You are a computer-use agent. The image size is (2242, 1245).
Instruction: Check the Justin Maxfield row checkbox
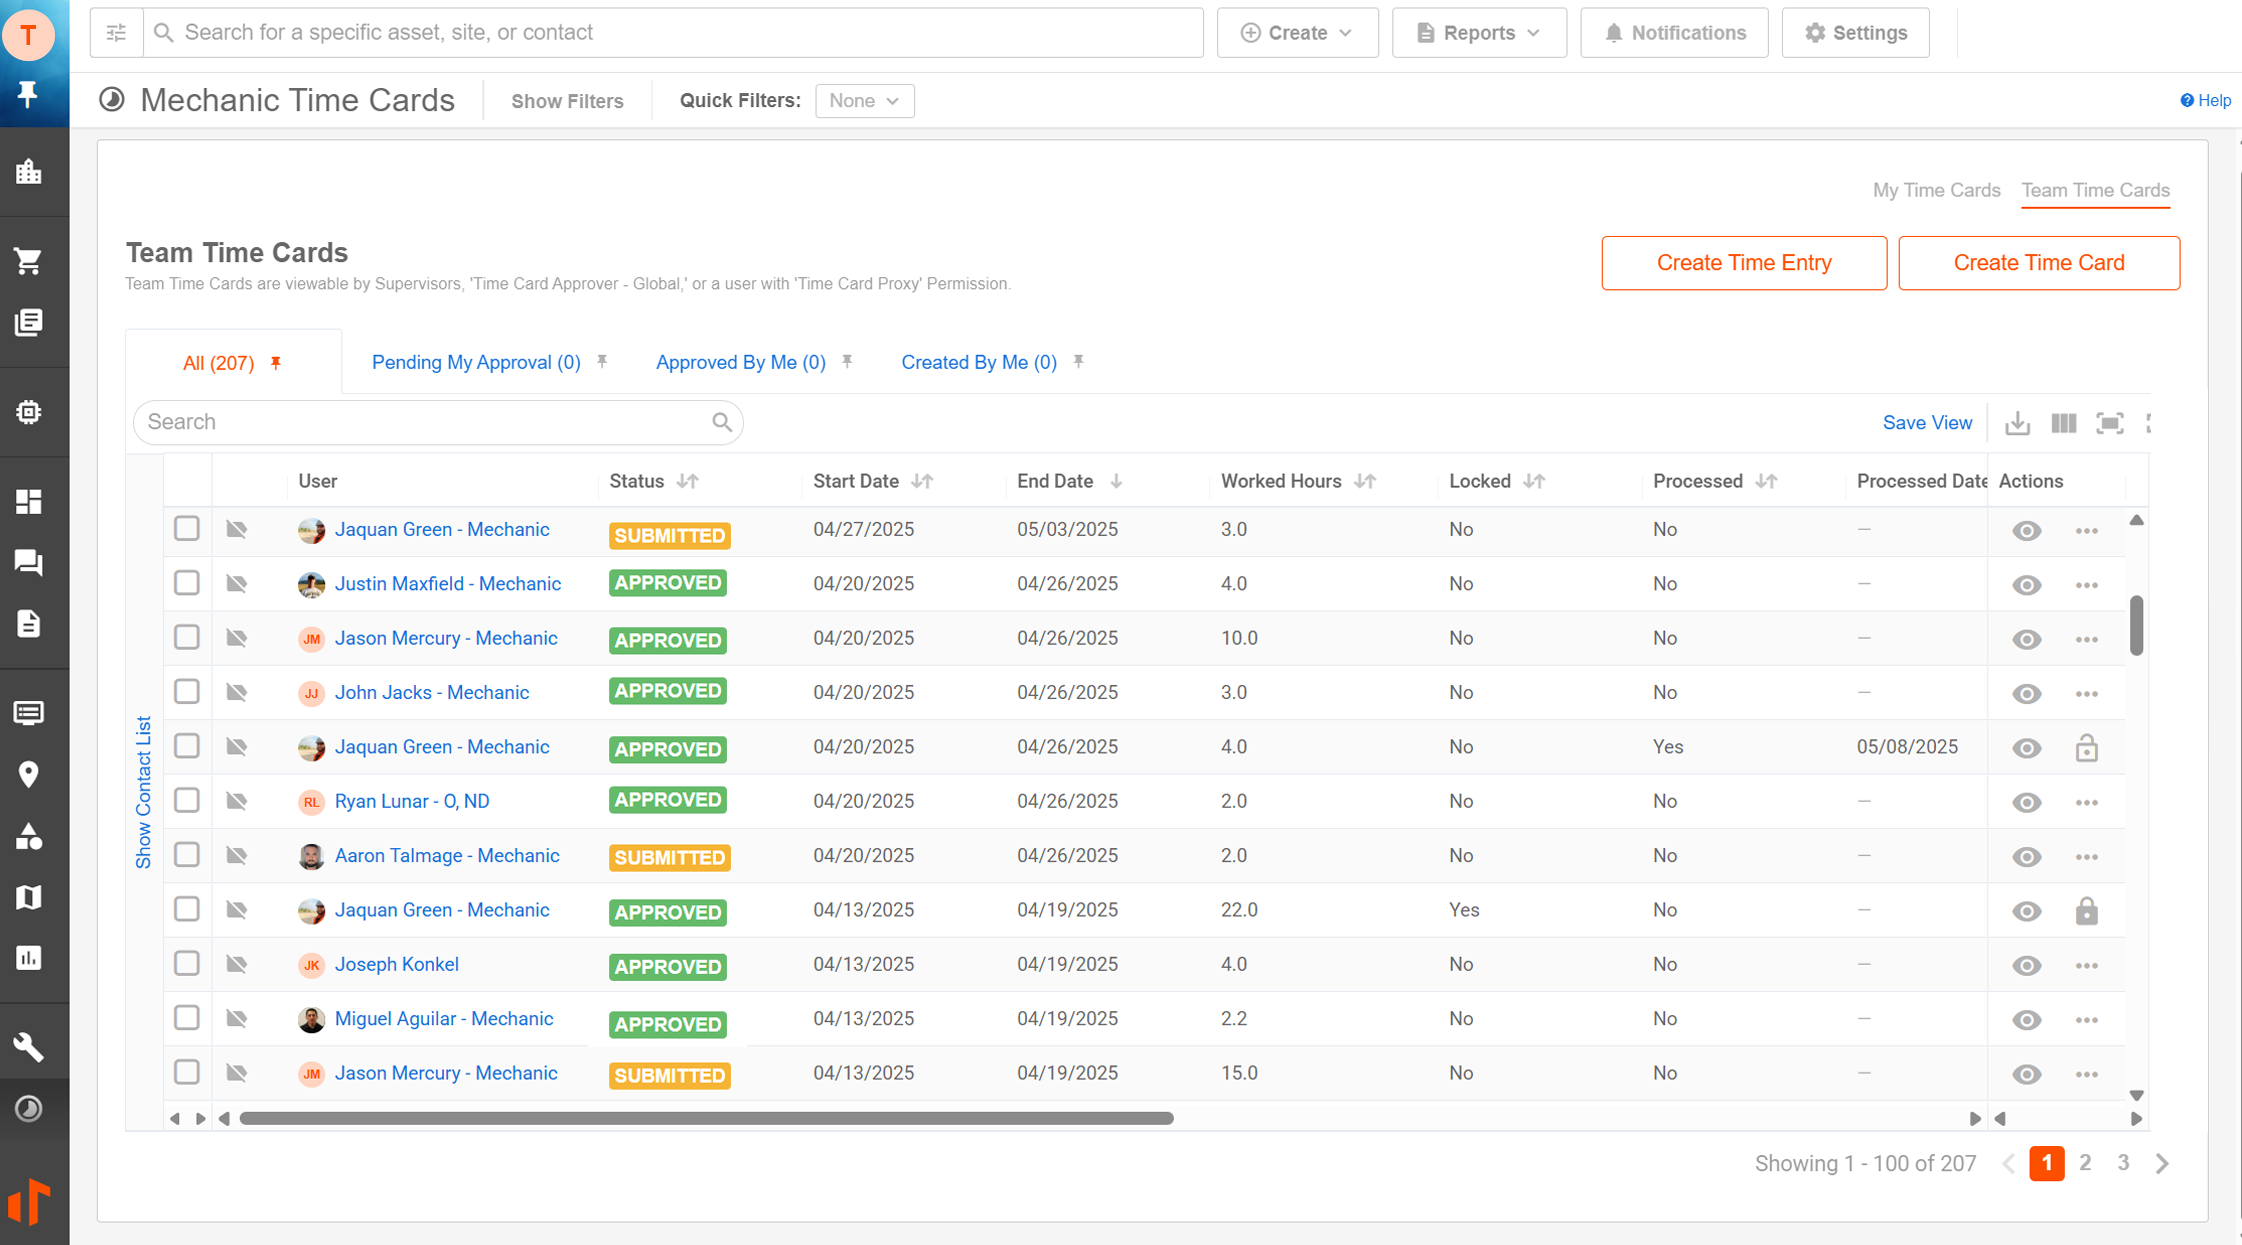[187, 583]
